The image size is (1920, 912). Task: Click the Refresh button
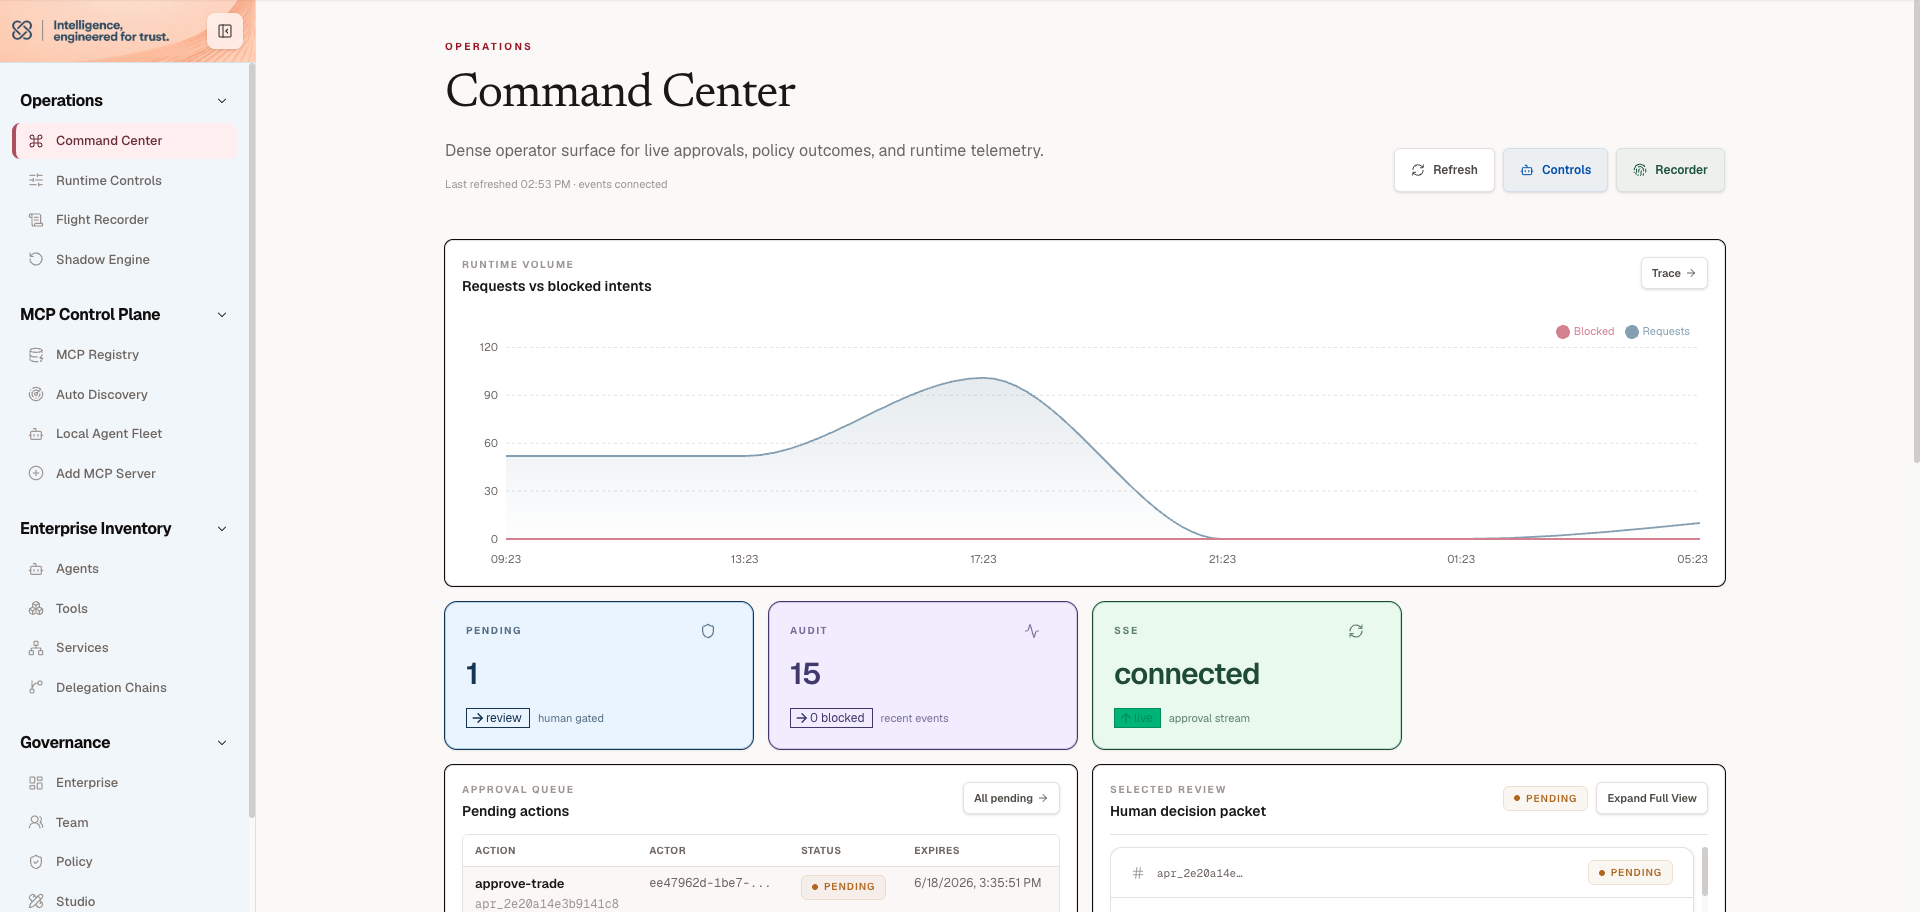click(1444, 170)
